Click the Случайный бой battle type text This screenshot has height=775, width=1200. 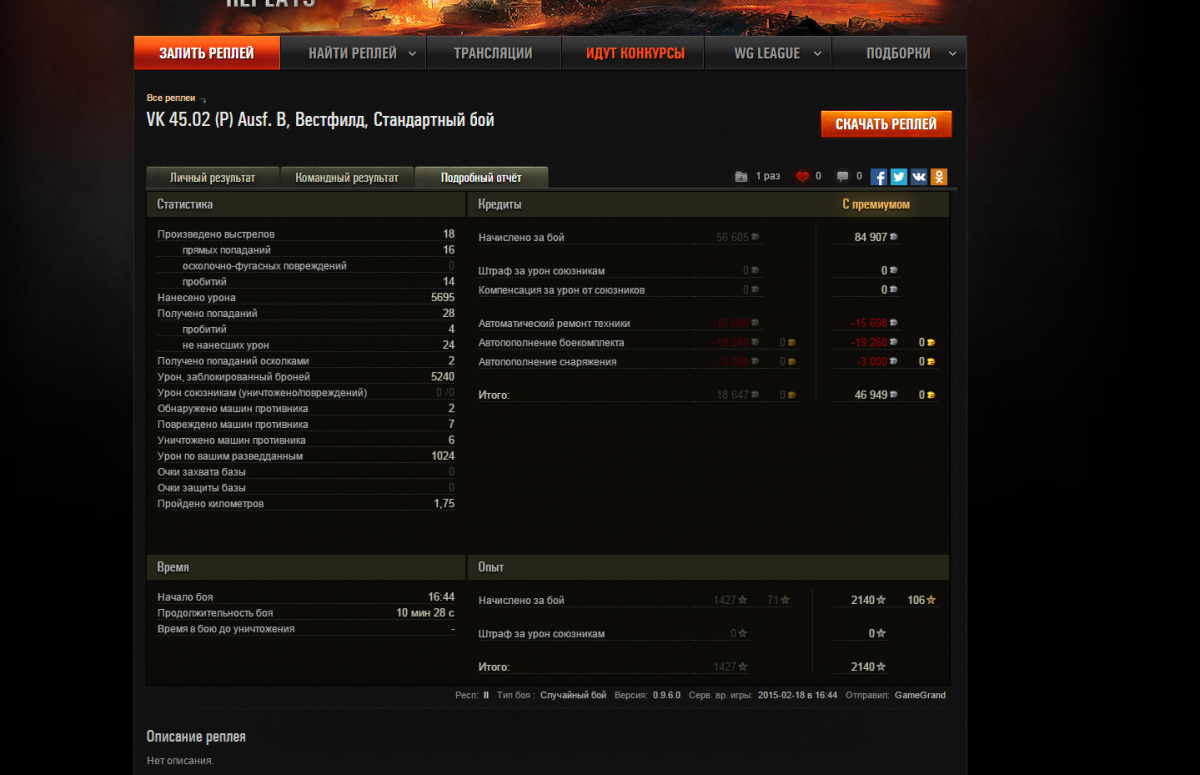tap(573, 695)
